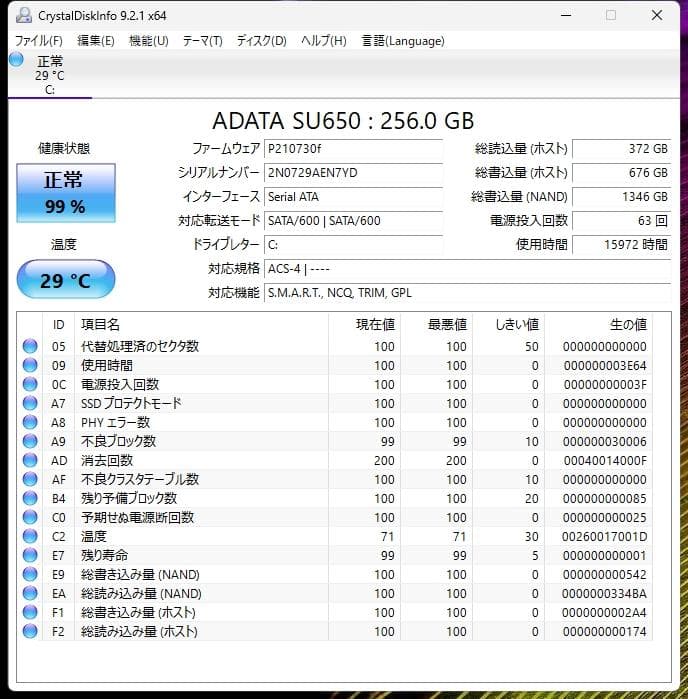688x699 pixels.
Task: Click the 現在値 column header
Action: click(x=364, y=325)
